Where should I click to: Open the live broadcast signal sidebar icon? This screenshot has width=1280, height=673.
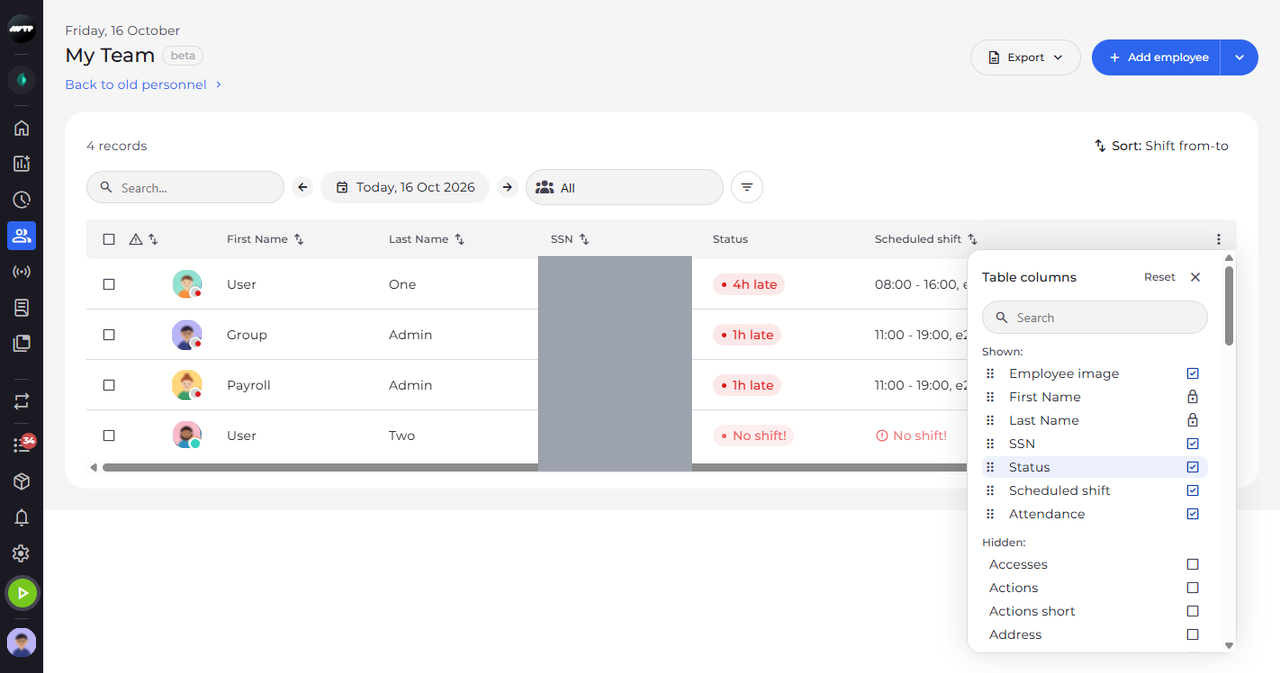pos(21,272)
